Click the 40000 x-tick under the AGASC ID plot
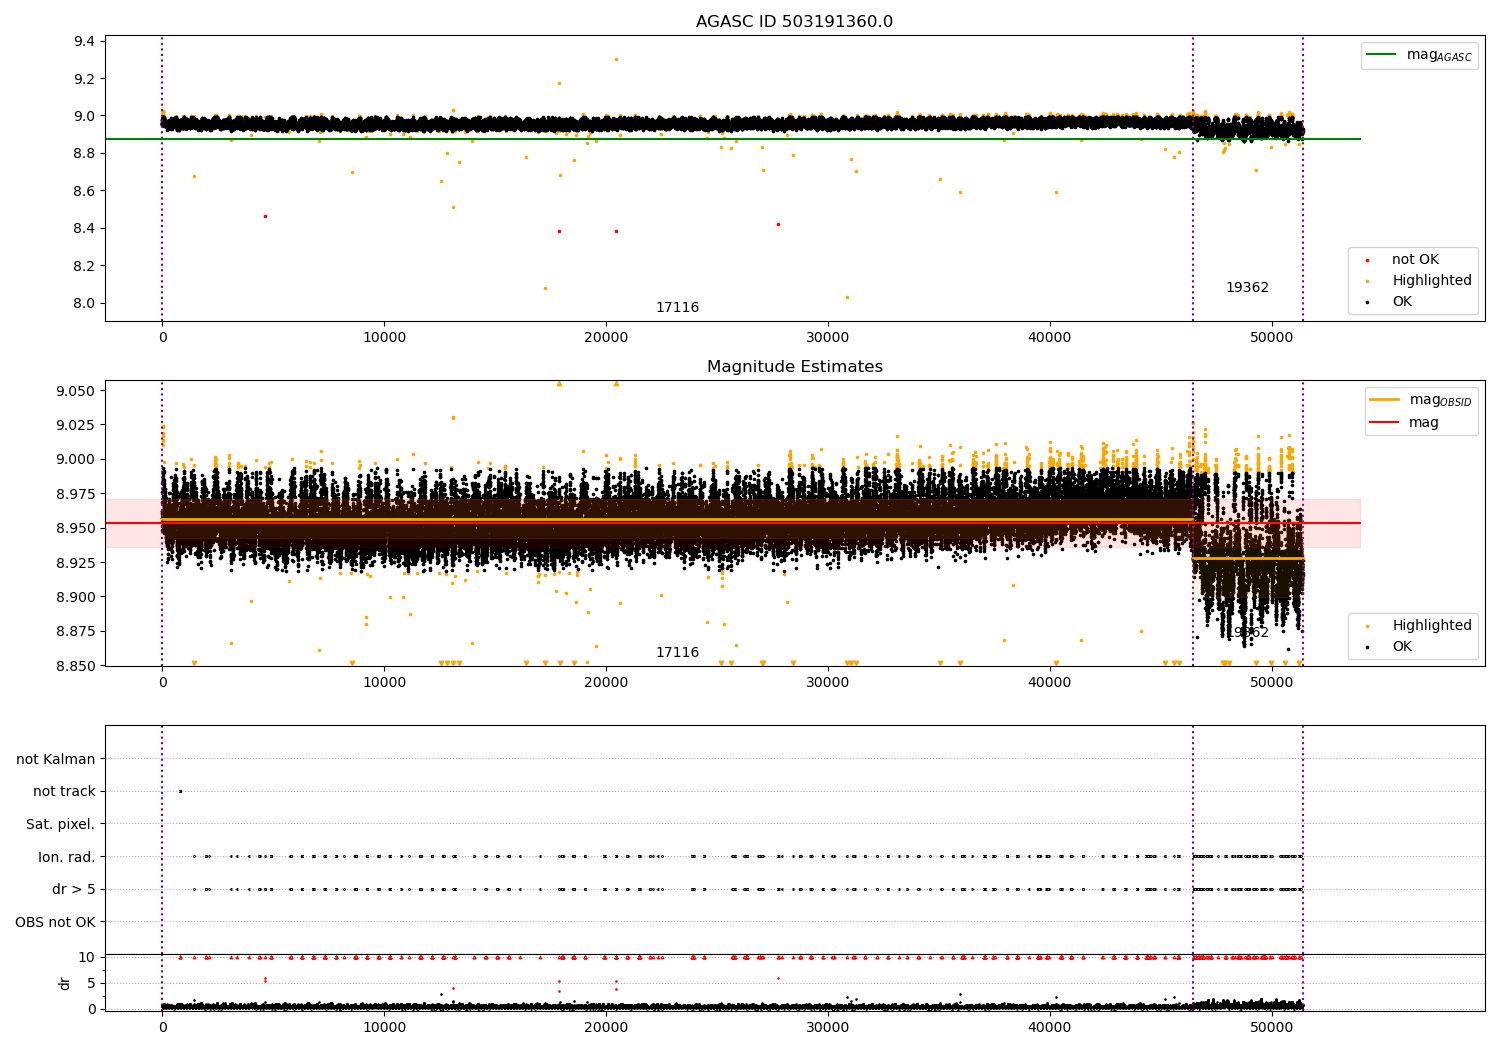The height and width of the screenshot is (1050, 1500). pos(1050,338)
